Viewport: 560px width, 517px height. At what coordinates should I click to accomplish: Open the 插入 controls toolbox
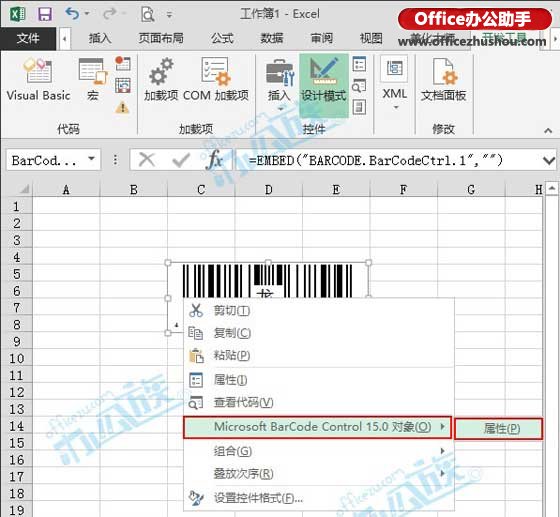(280, 85)
